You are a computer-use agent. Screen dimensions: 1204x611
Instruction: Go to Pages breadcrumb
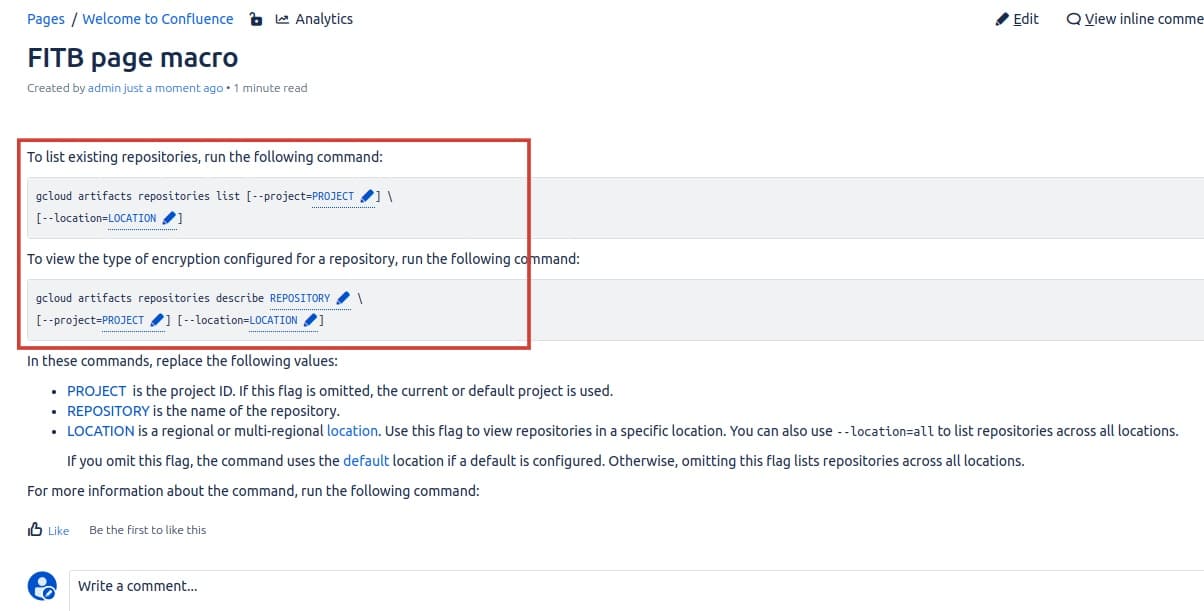tap(46, 19)
